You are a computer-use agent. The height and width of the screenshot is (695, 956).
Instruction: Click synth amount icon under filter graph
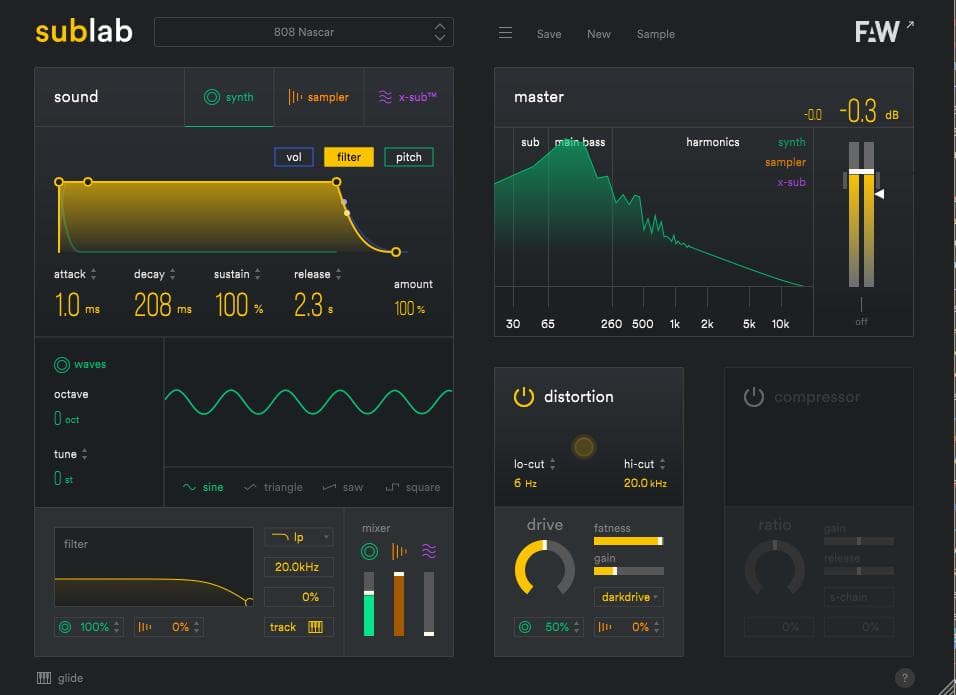click(65, 627)
